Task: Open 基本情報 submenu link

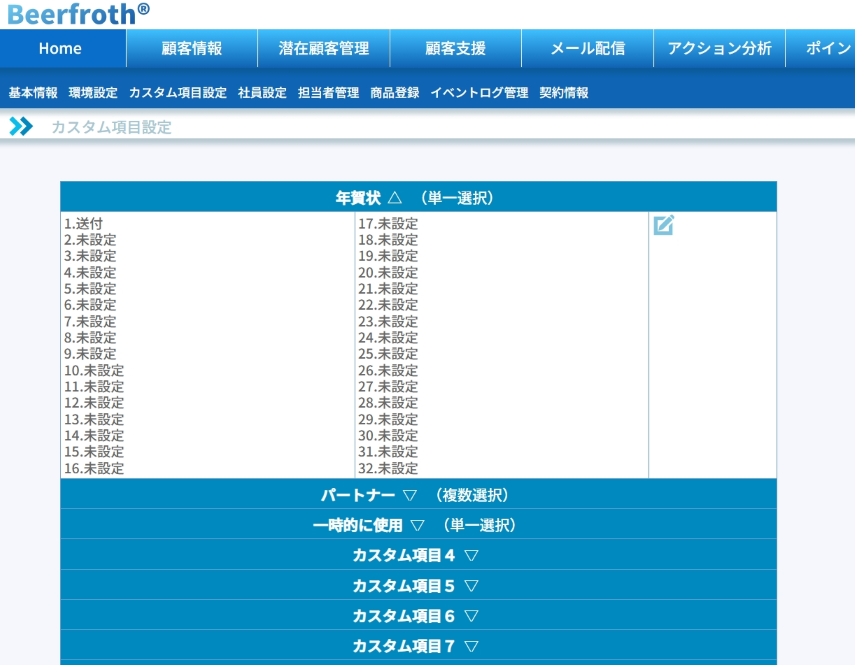Action: coord(33,93)
